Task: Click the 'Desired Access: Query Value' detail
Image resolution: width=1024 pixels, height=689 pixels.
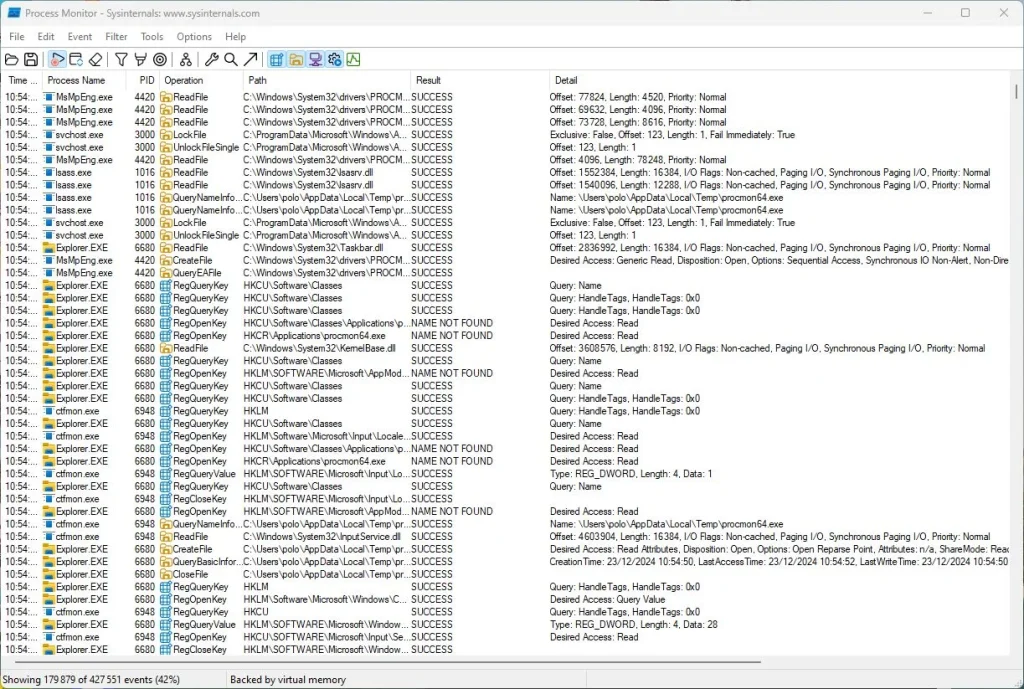Action: pos(607,600)
